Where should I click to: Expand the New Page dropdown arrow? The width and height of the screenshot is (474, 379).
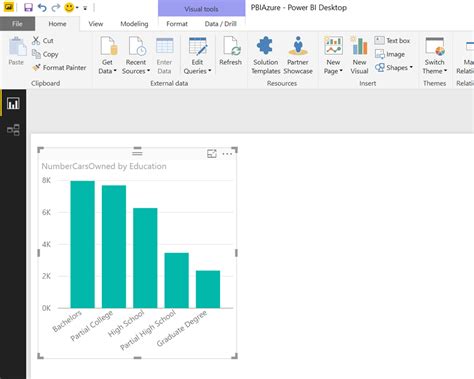click(341, 71)
